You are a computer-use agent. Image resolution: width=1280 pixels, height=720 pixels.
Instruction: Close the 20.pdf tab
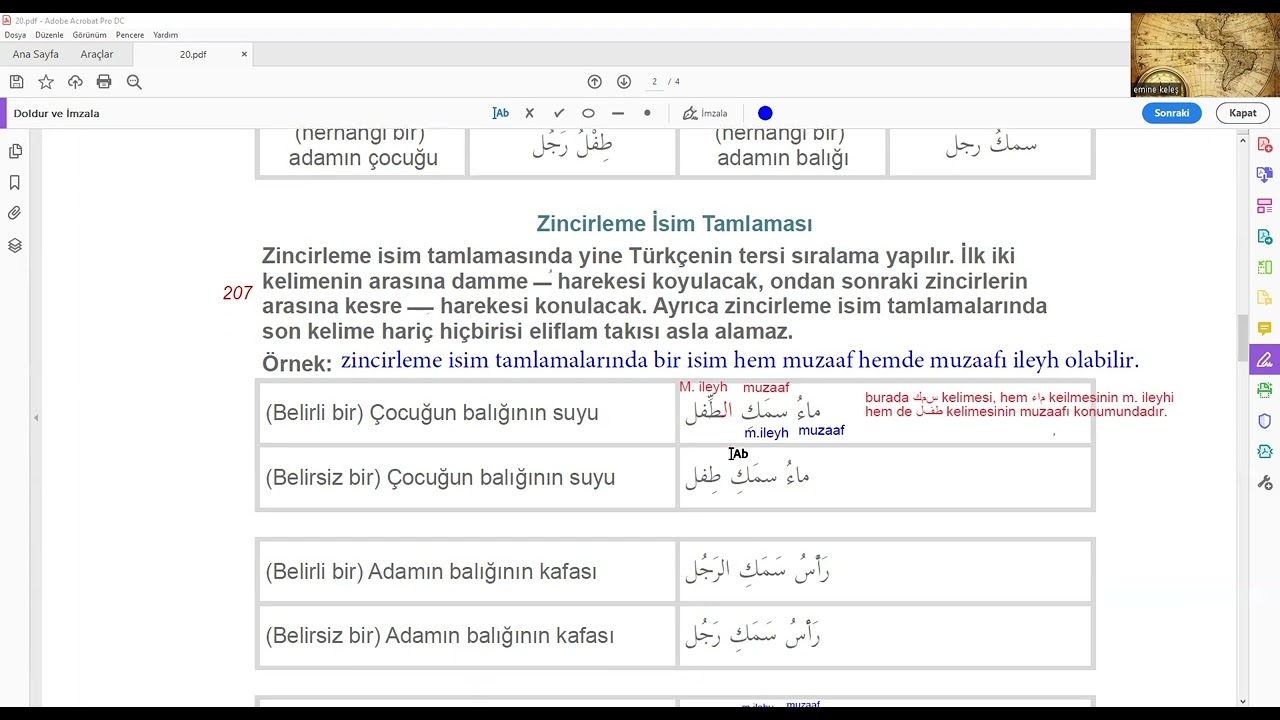(x=244, y=54)
